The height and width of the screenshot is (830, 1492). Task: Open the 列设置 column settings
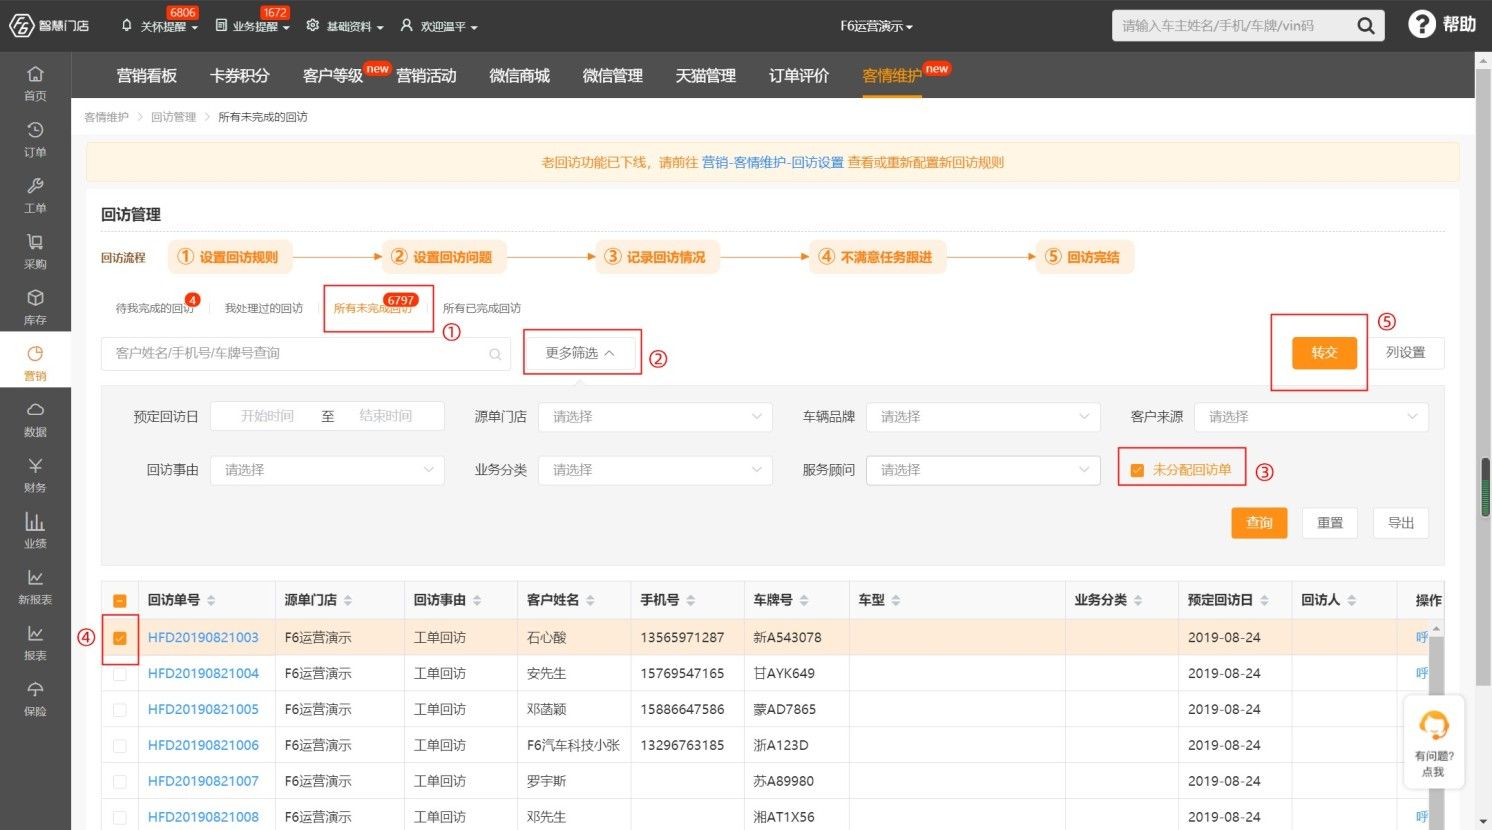click(x=1405, y=353)
